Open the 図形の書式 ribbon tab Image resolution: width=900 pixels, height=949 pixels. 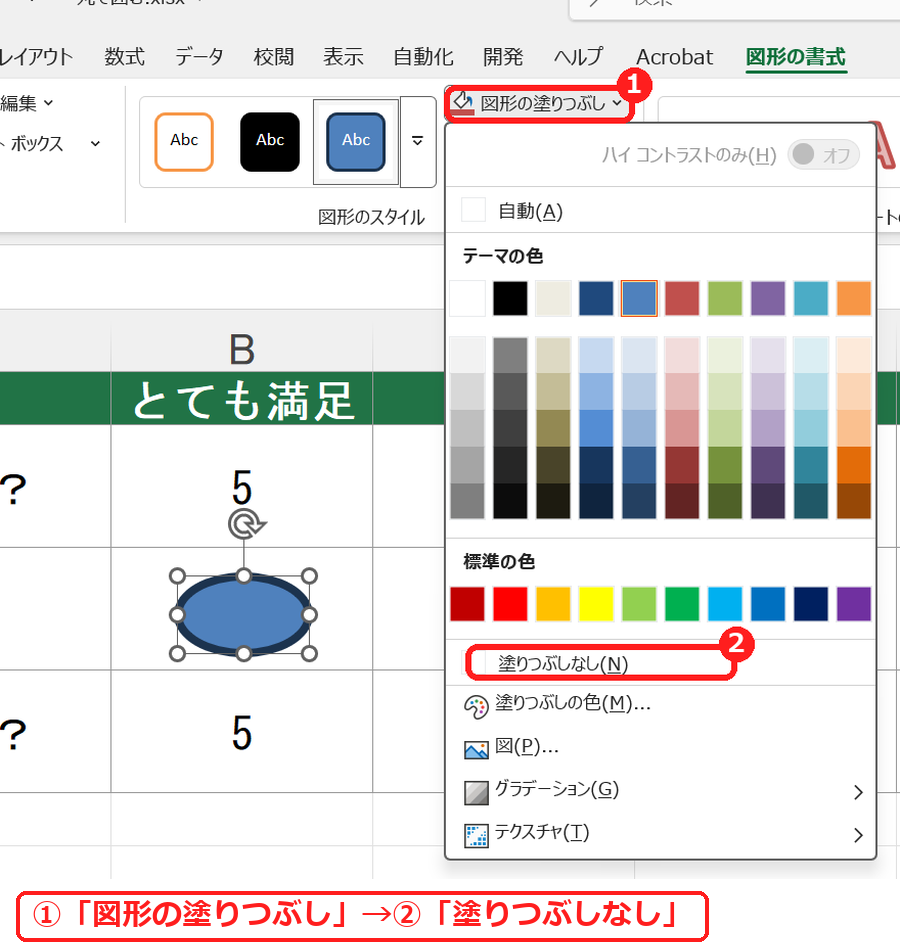point(795,57)
